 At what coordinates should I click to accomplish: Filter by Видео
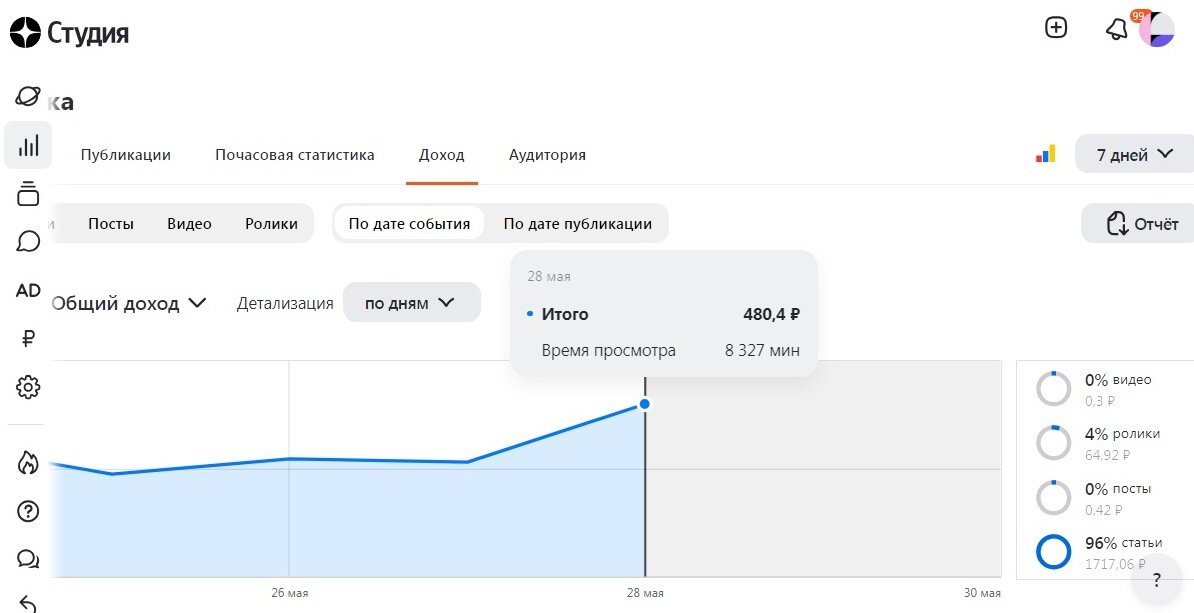coord(190,224)
